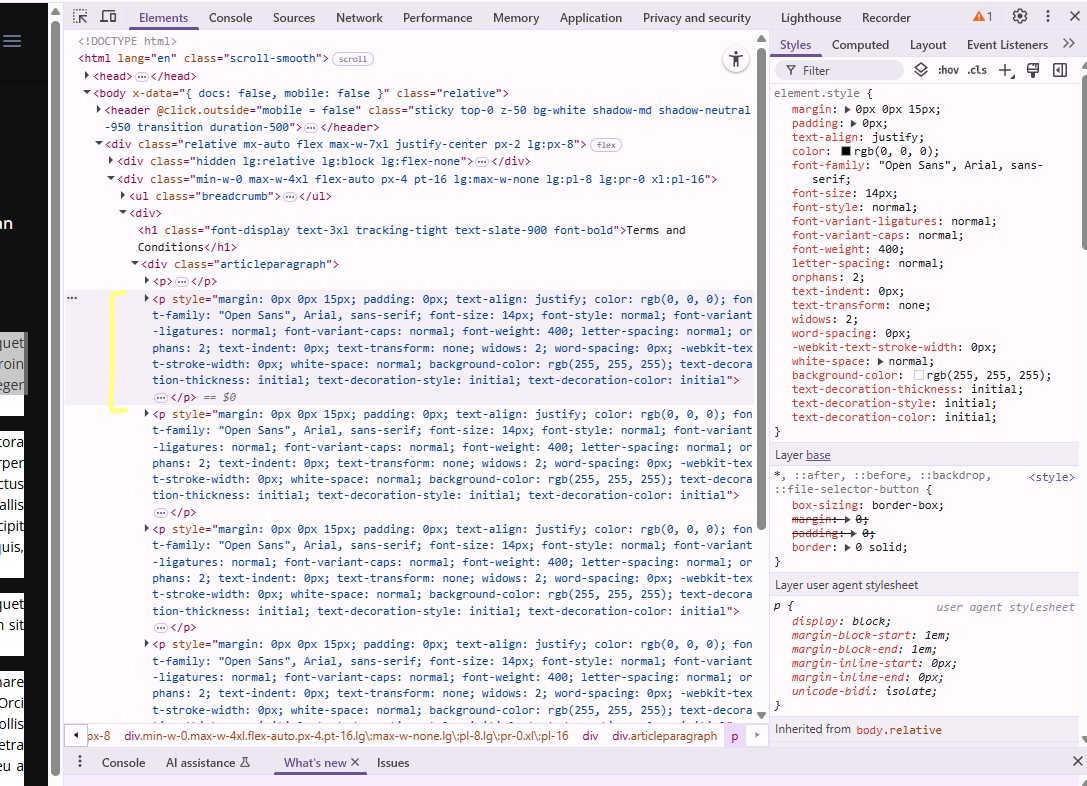This screenshot has height=786, width=1087.
Task: Open the Performance tab
Action: (x=437, y=17)
